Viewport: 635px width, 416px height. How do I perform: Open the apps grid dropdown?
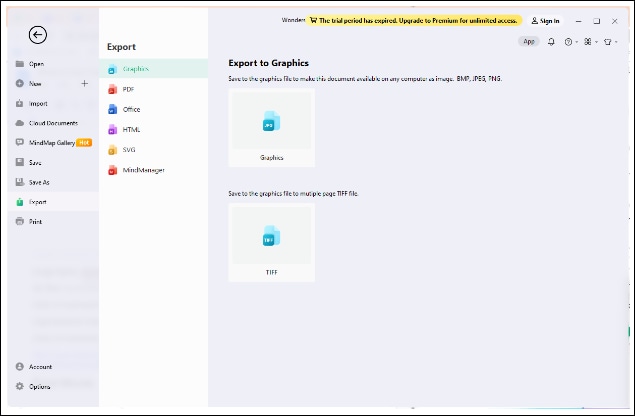(x=590, y=42)
